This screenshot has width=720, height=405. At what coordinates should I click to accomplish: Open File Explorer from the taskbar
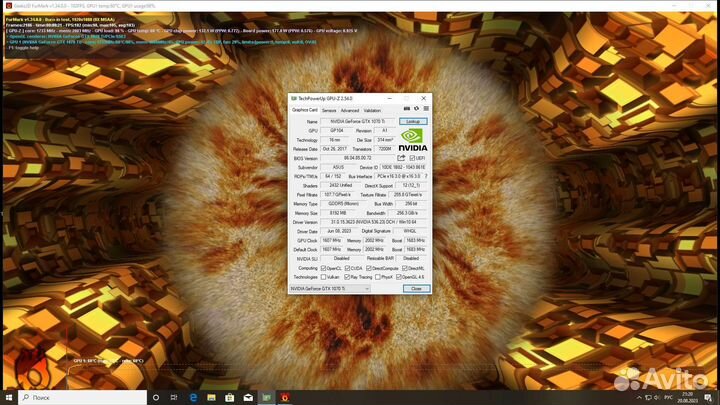click(x=211, y=397)
